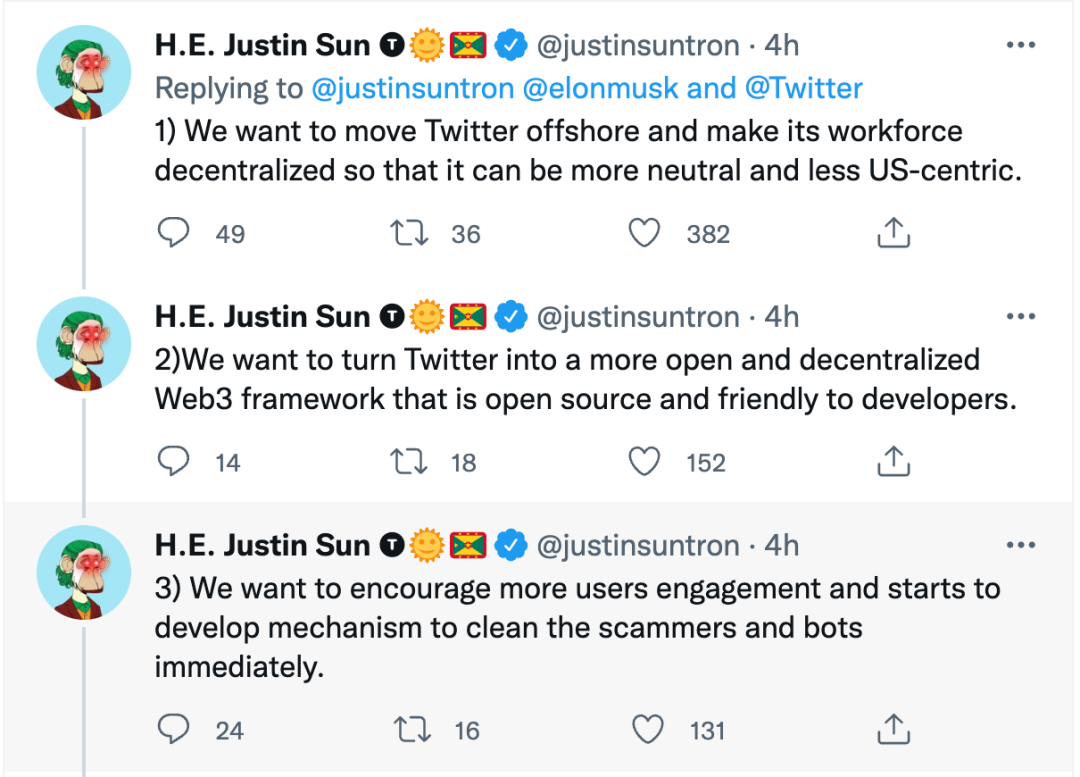The height and width of the screenshot is (777, 1080).
Task: Open the @Twitter mention link
Action: pos(803,88)
